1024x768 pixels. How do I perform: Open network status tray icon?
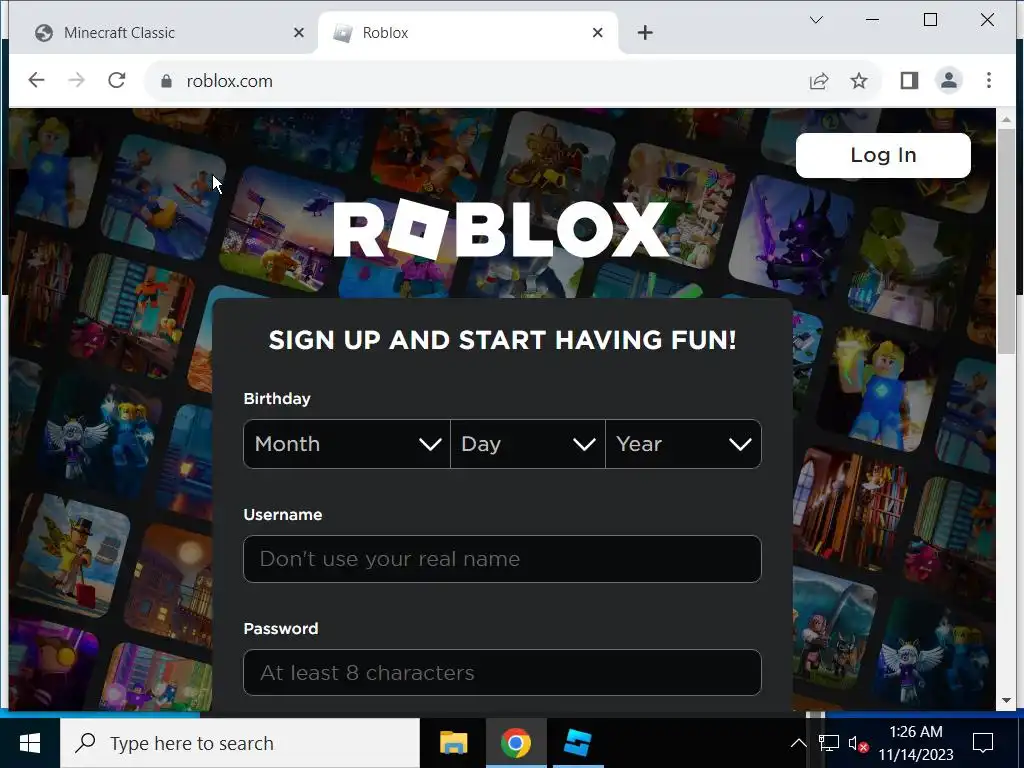828,743
